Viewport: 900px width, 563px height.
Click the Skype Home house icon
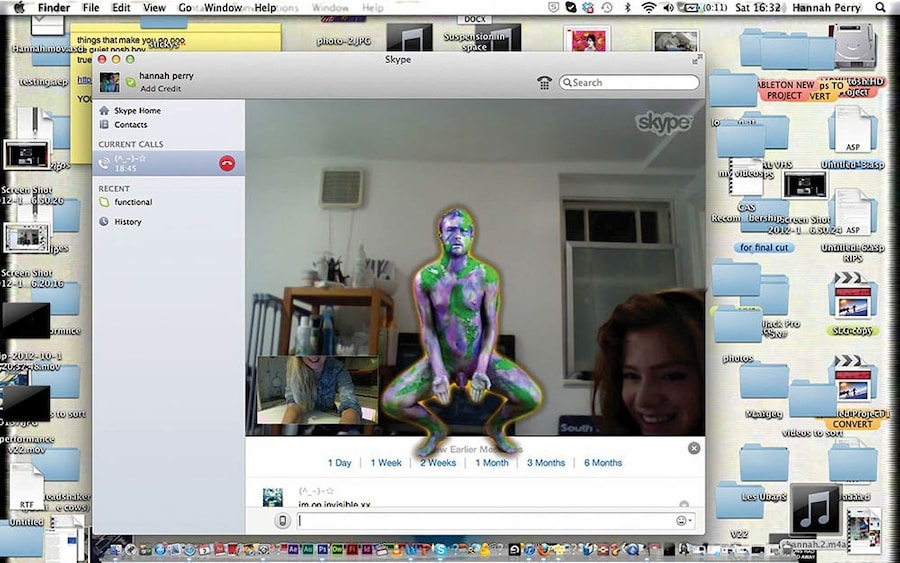(104, 110)
